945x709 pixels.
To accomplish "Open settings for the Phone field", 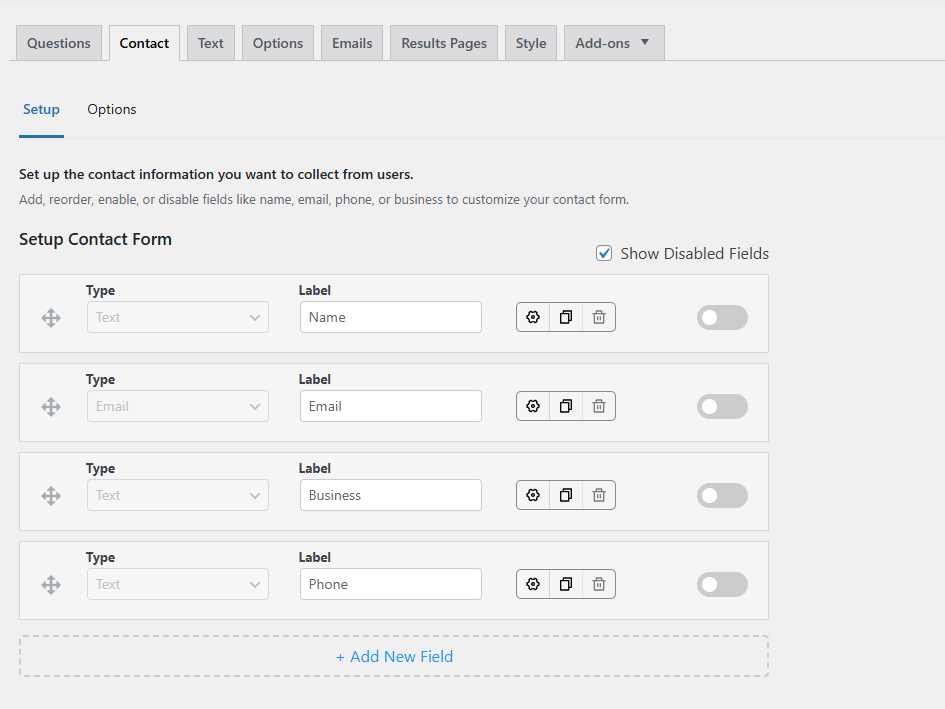I will (532, 584).
